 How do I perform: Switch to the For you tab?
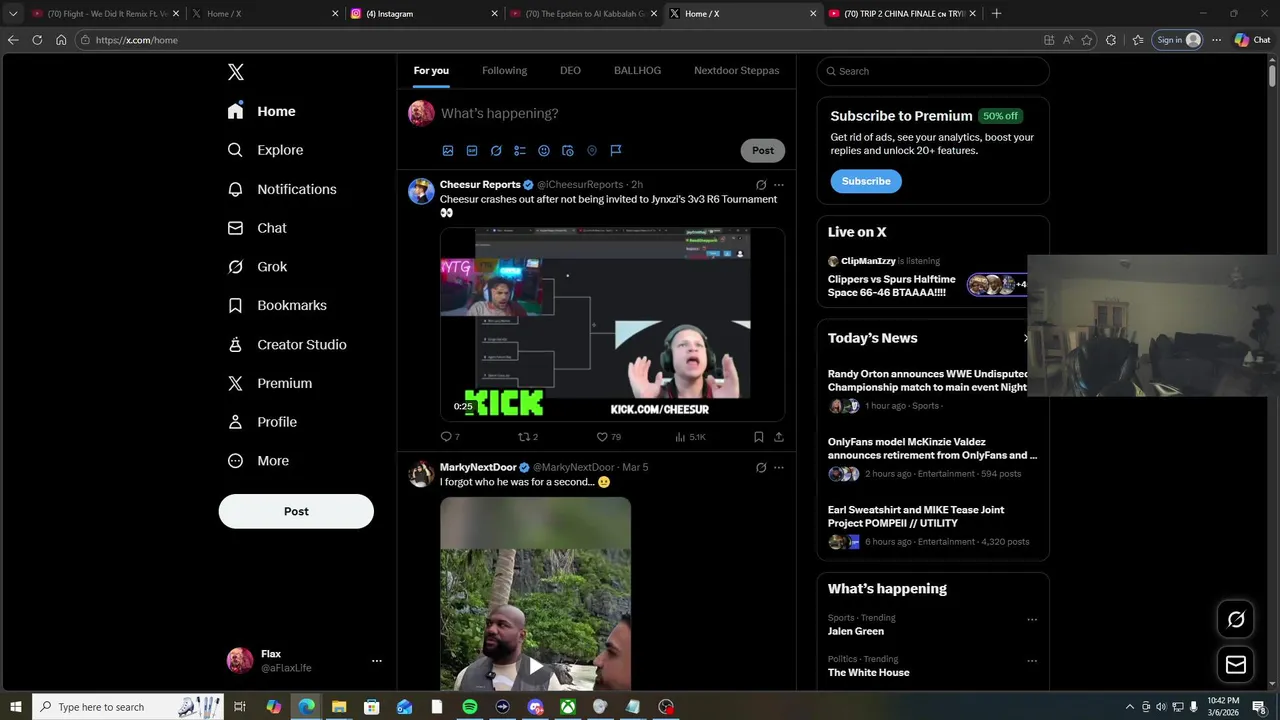pyautogui.click(x=431, y=70)
